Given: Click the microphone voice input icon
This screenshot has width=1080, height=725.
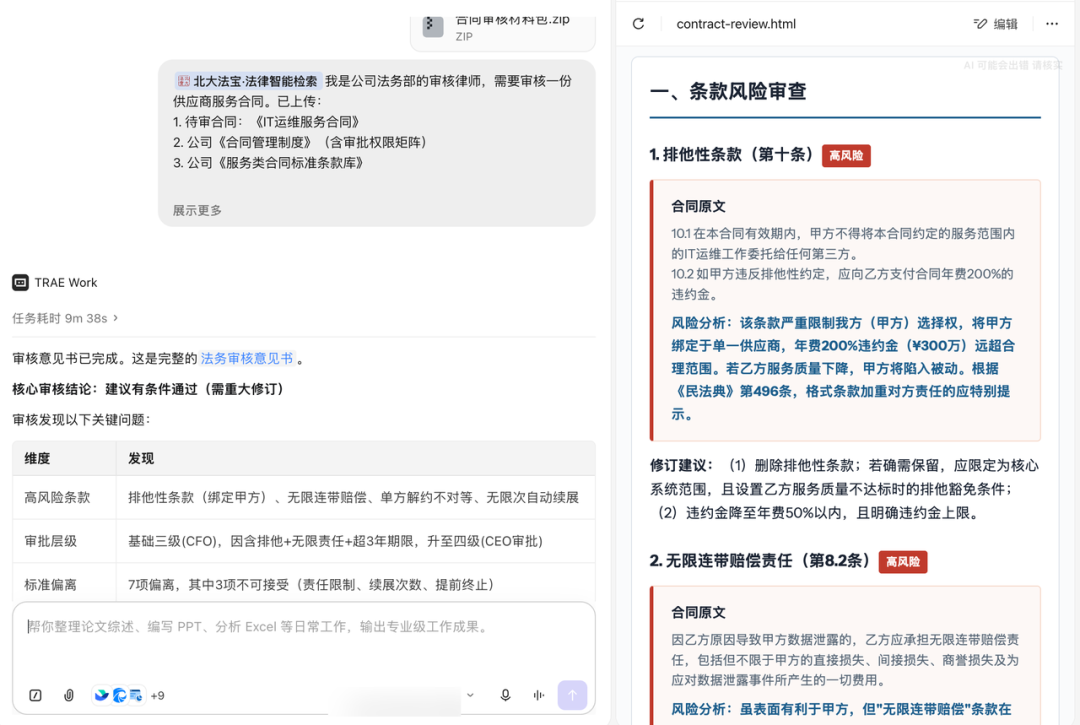Looking at the screenshot, I should (506, 695).
